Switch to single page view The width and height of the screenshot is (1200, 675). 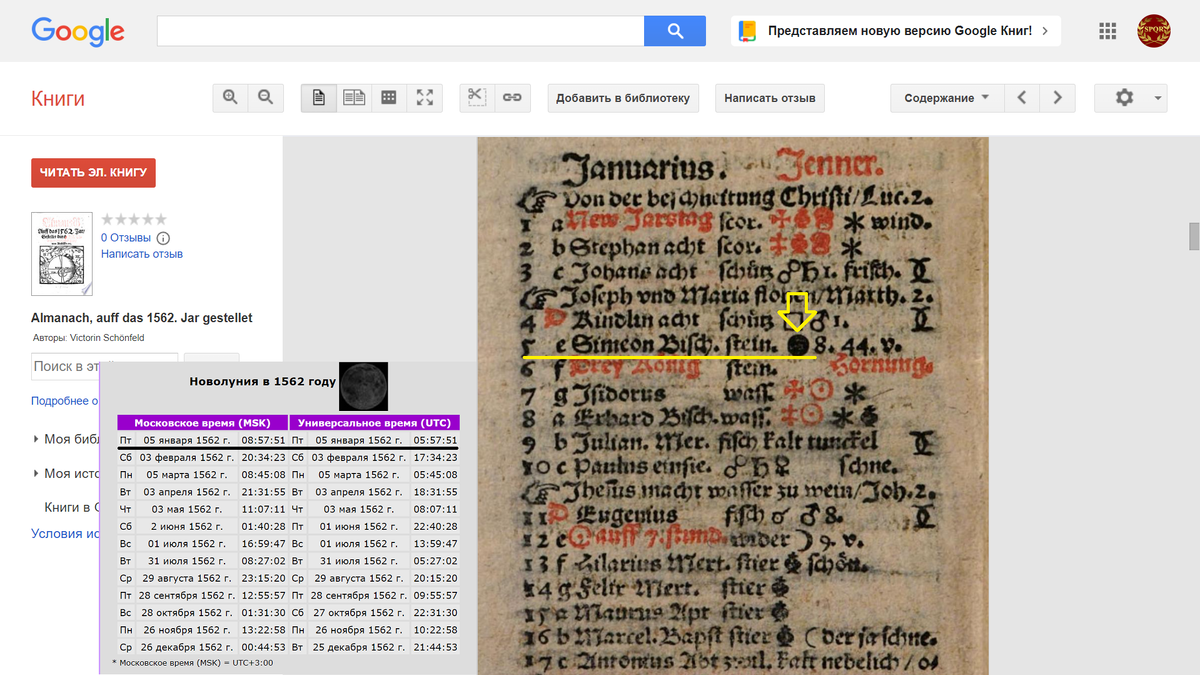pyautogui.click(x=318, y=97)
